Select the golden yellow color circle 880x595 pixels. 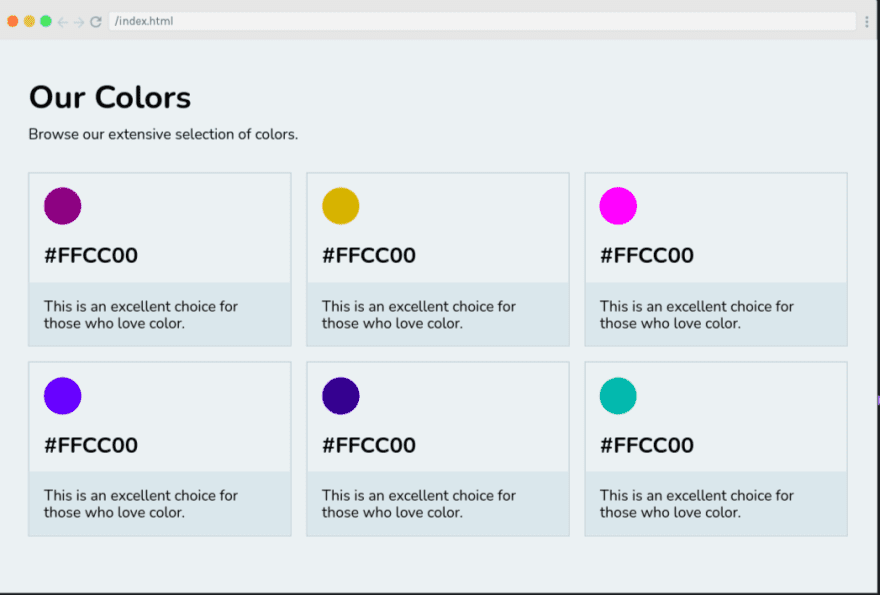point(340,206)
